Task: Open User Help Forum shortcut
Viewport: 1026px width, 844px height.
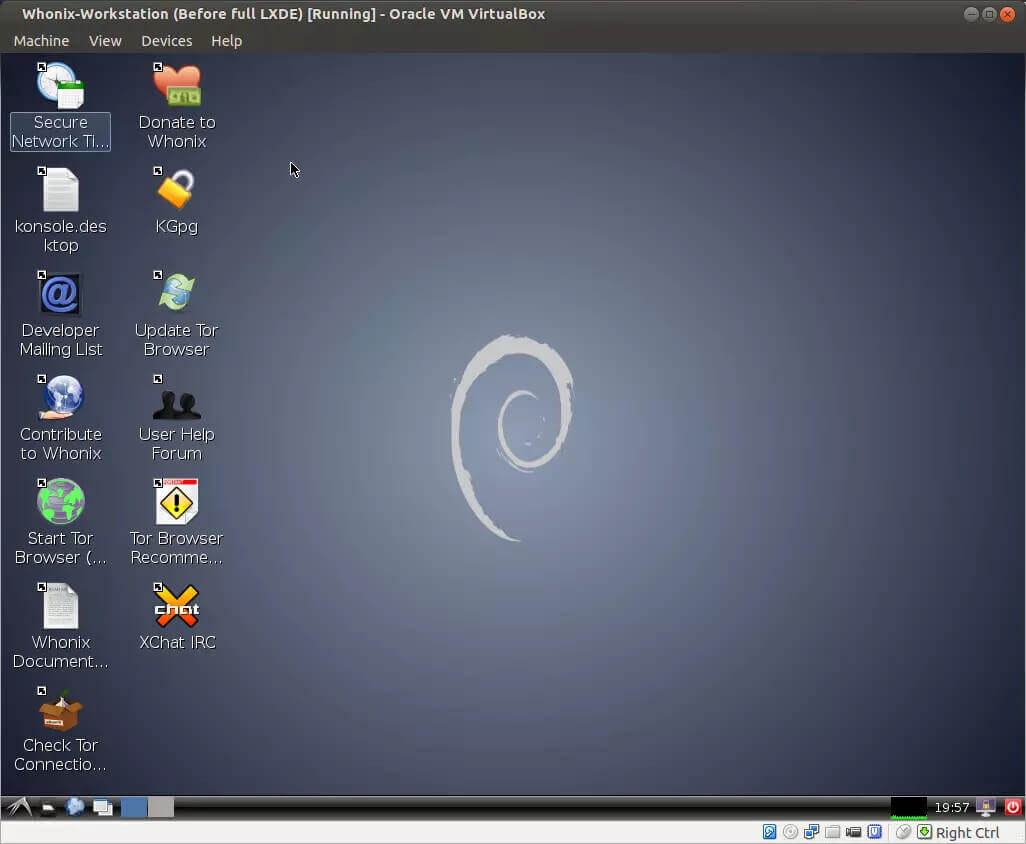Action: [176, 398]
